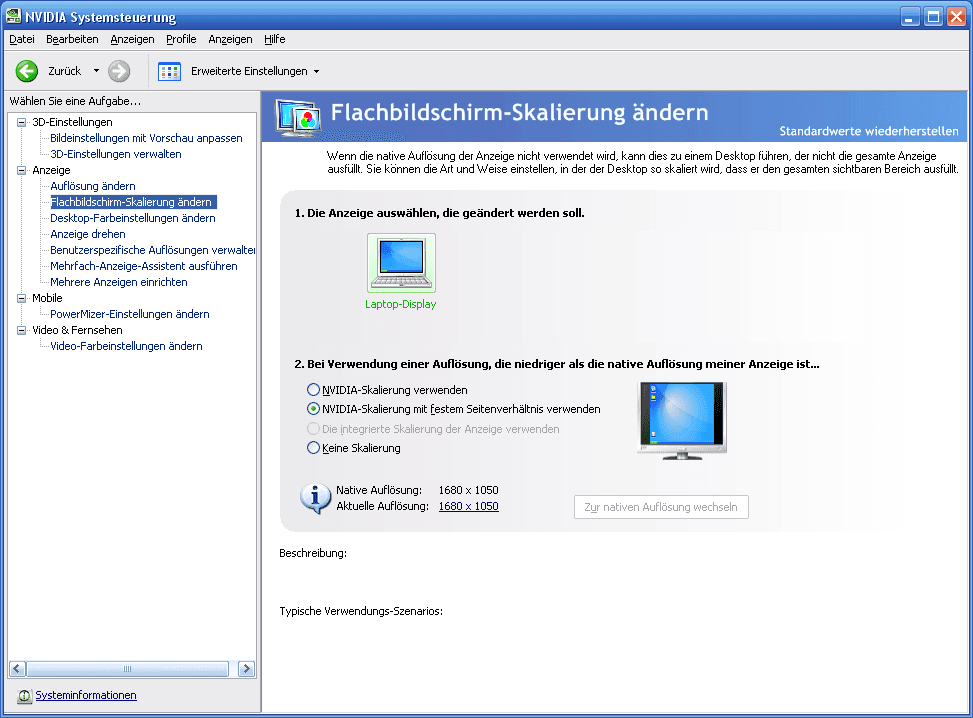Click the Typische Verwendungs-Szenarios: label
Image resolution: width=973 pixels, height=718 pixels.
(361, 611)
